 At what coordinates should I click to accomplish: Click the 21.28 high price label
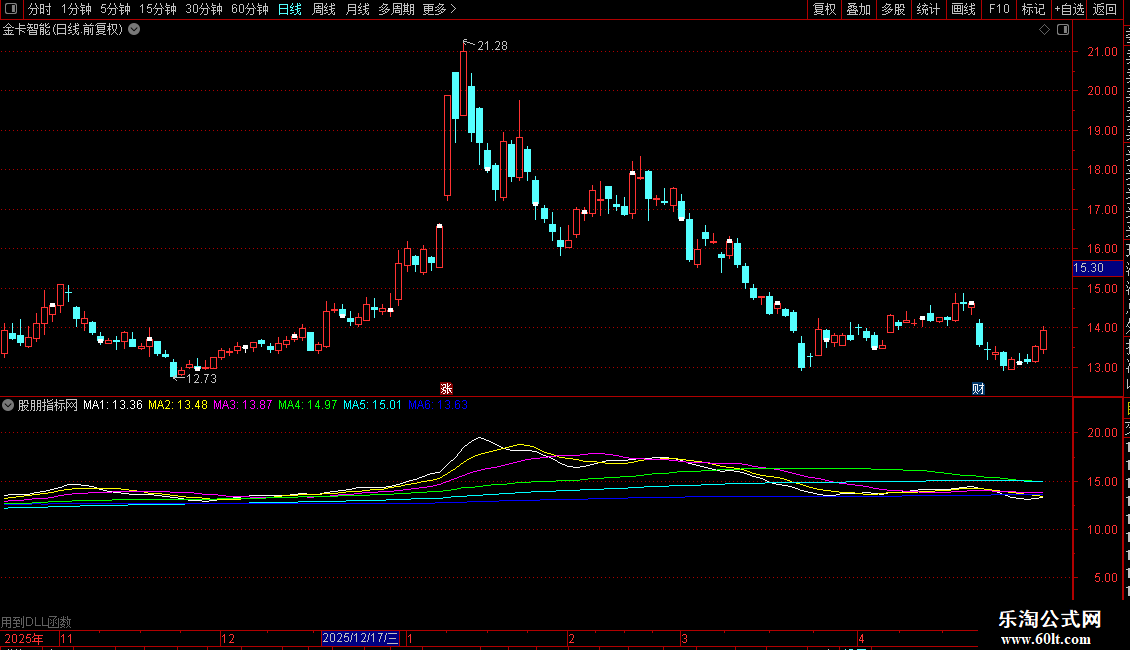tap(492, 46)
